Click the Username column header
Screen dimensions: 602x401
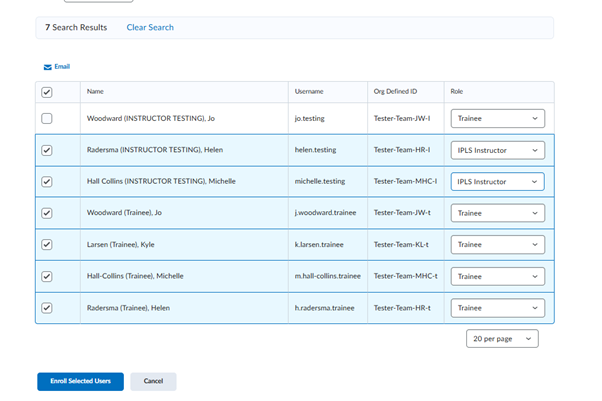pos(309,91)
